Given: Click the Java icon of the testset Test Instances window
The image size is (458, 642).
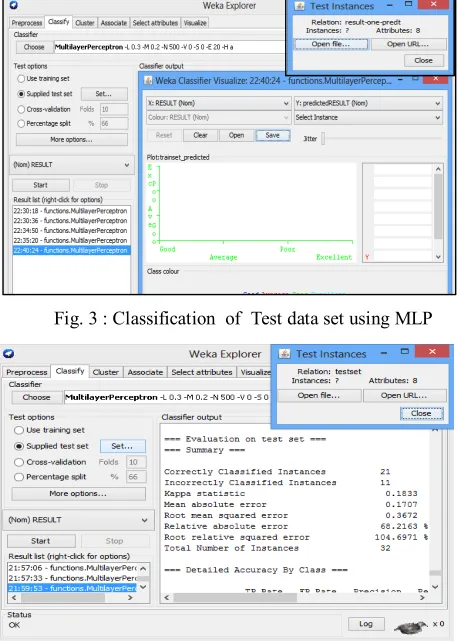Looking at the screenshot, I should pos(284,353).
